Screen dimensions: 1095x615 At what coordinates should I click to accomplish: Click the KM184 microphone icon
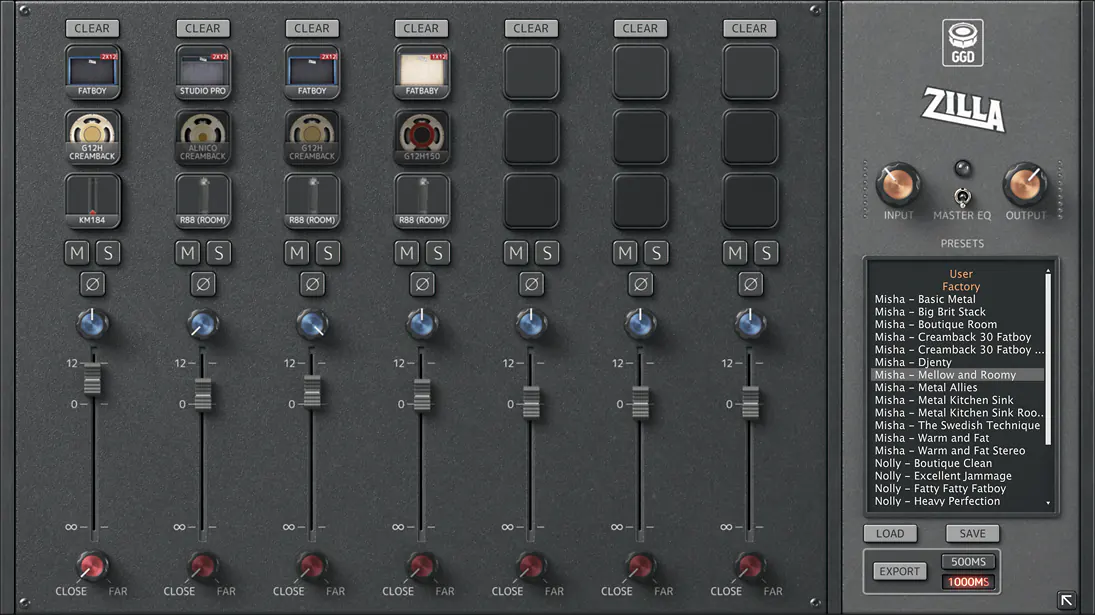(x=93, y=201)
